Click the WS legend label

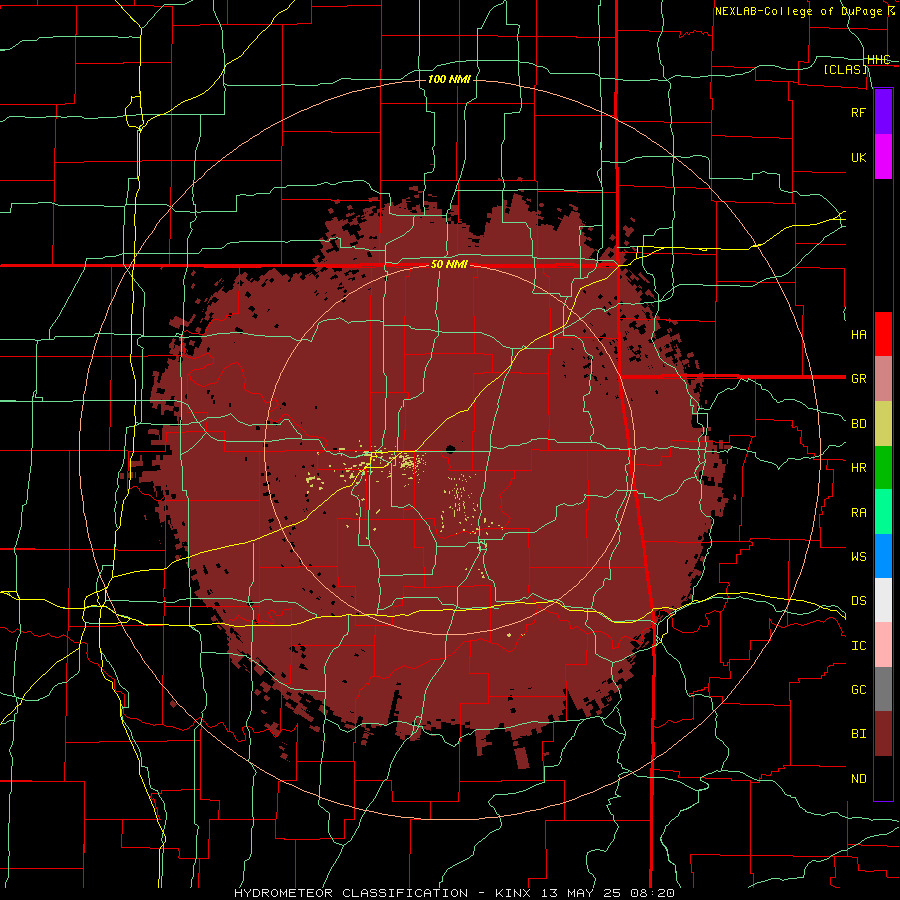859,557
